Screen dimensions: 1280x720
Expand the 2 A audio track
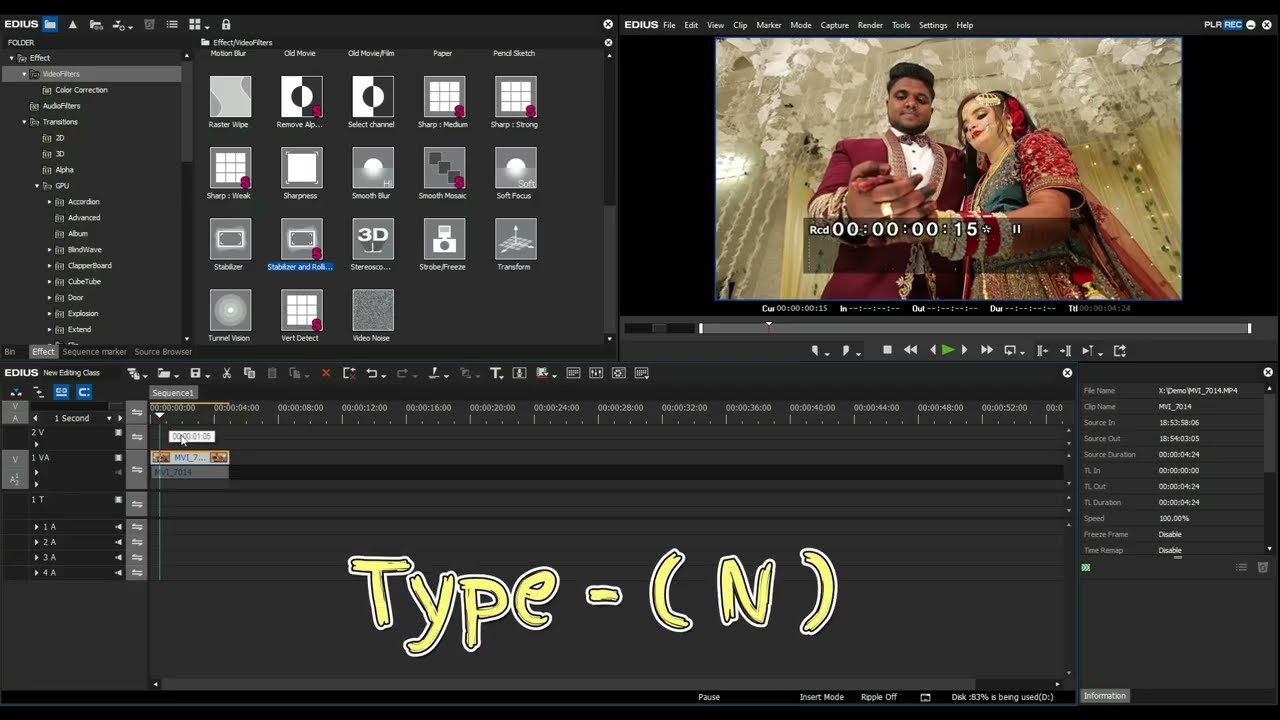[37, 542]
